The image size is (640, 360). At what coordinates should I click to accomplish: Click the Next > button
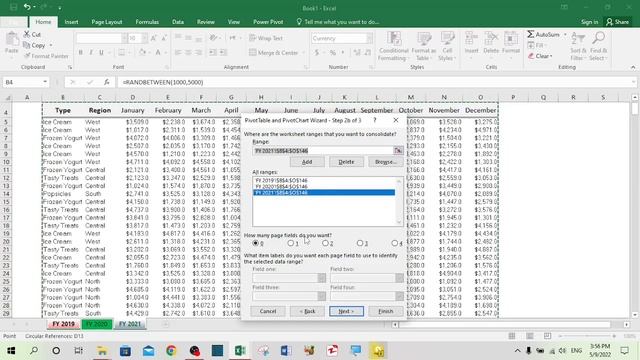(x=346, y=311)
